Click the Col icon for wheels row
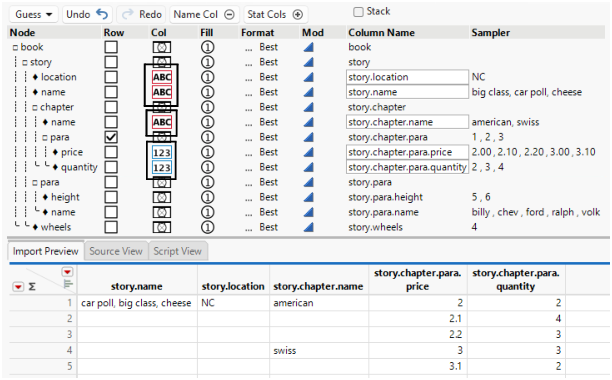 [162, 227]
